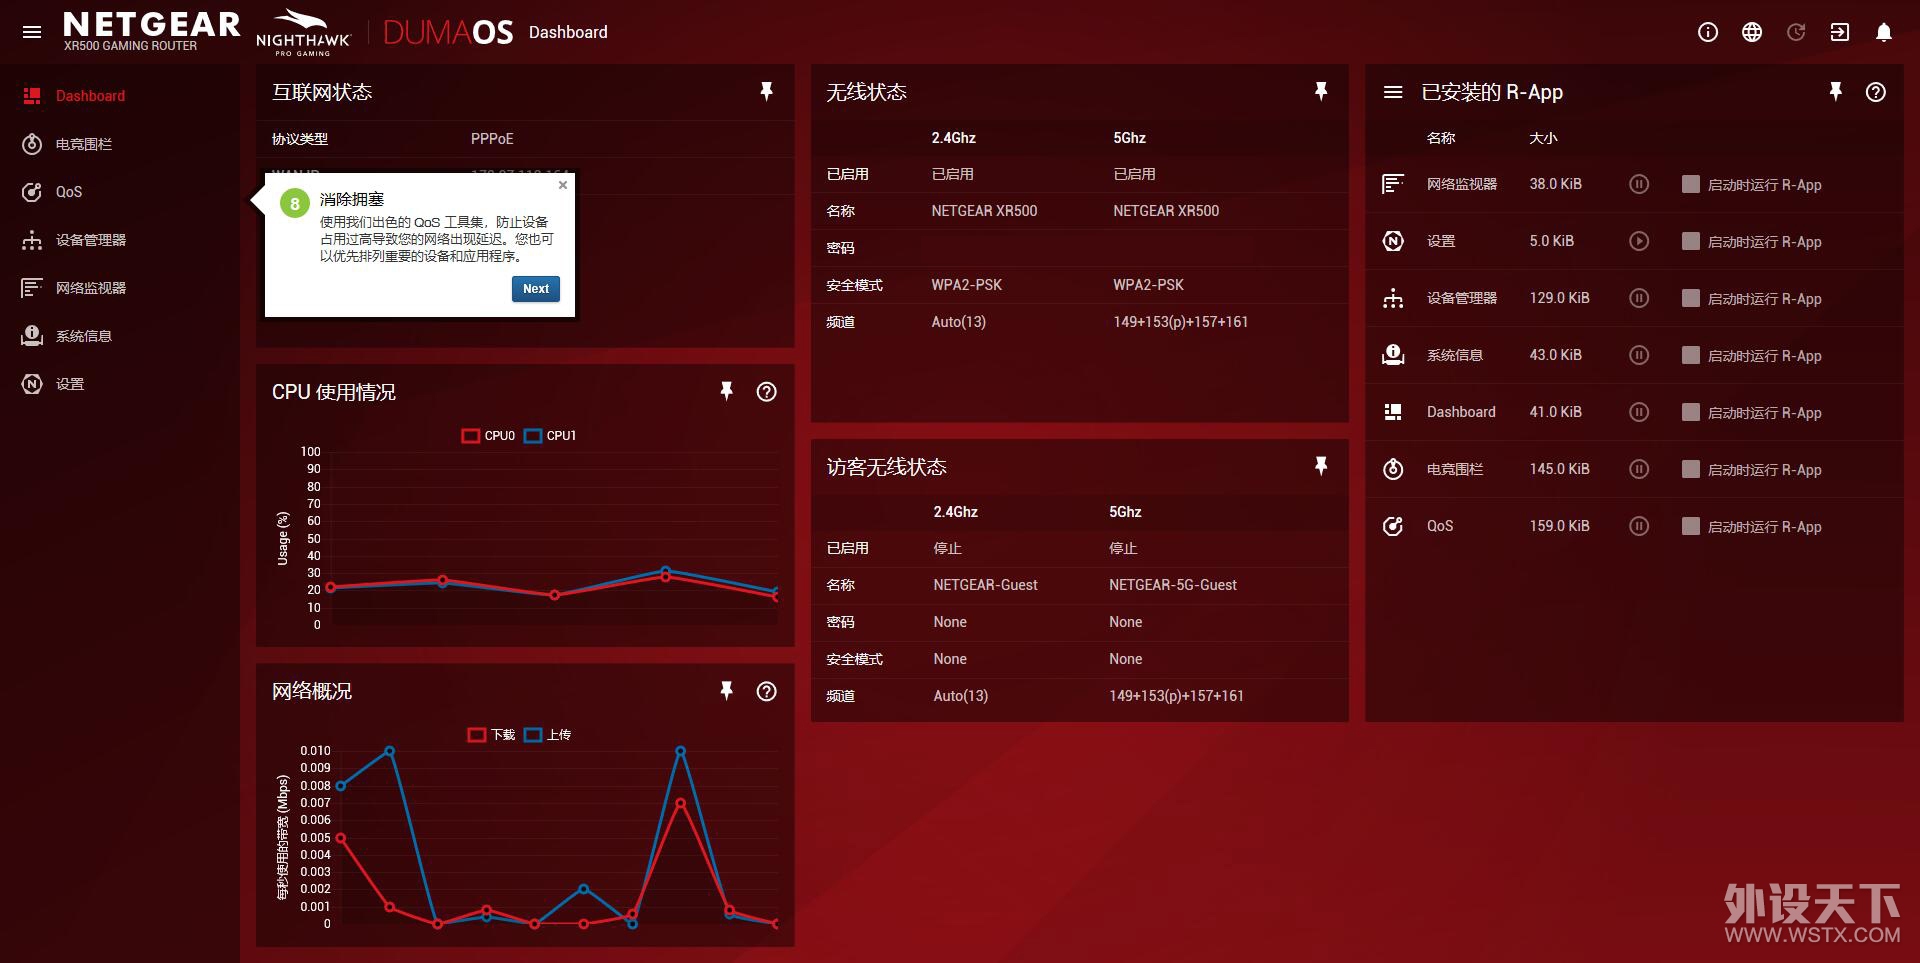Viewport: 1920px width, 963px height.
Task: Pause the 系统信息 R-App
Action: (1639, 355)
